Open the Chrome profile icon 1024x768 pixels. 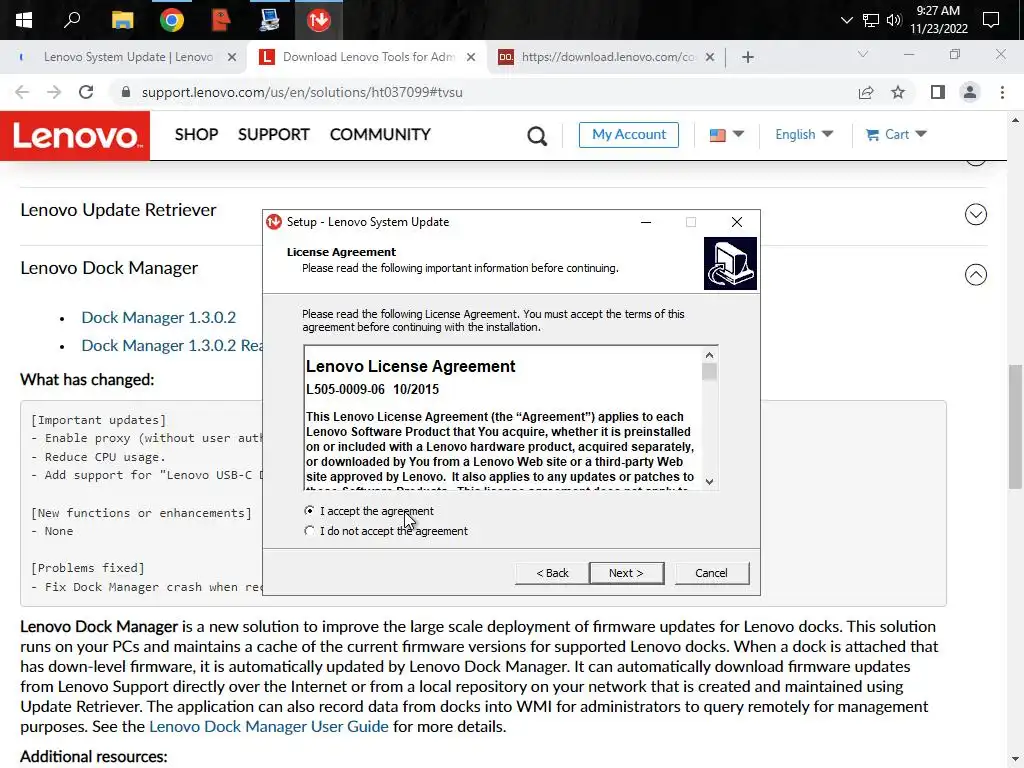click(x=970, y=92)
